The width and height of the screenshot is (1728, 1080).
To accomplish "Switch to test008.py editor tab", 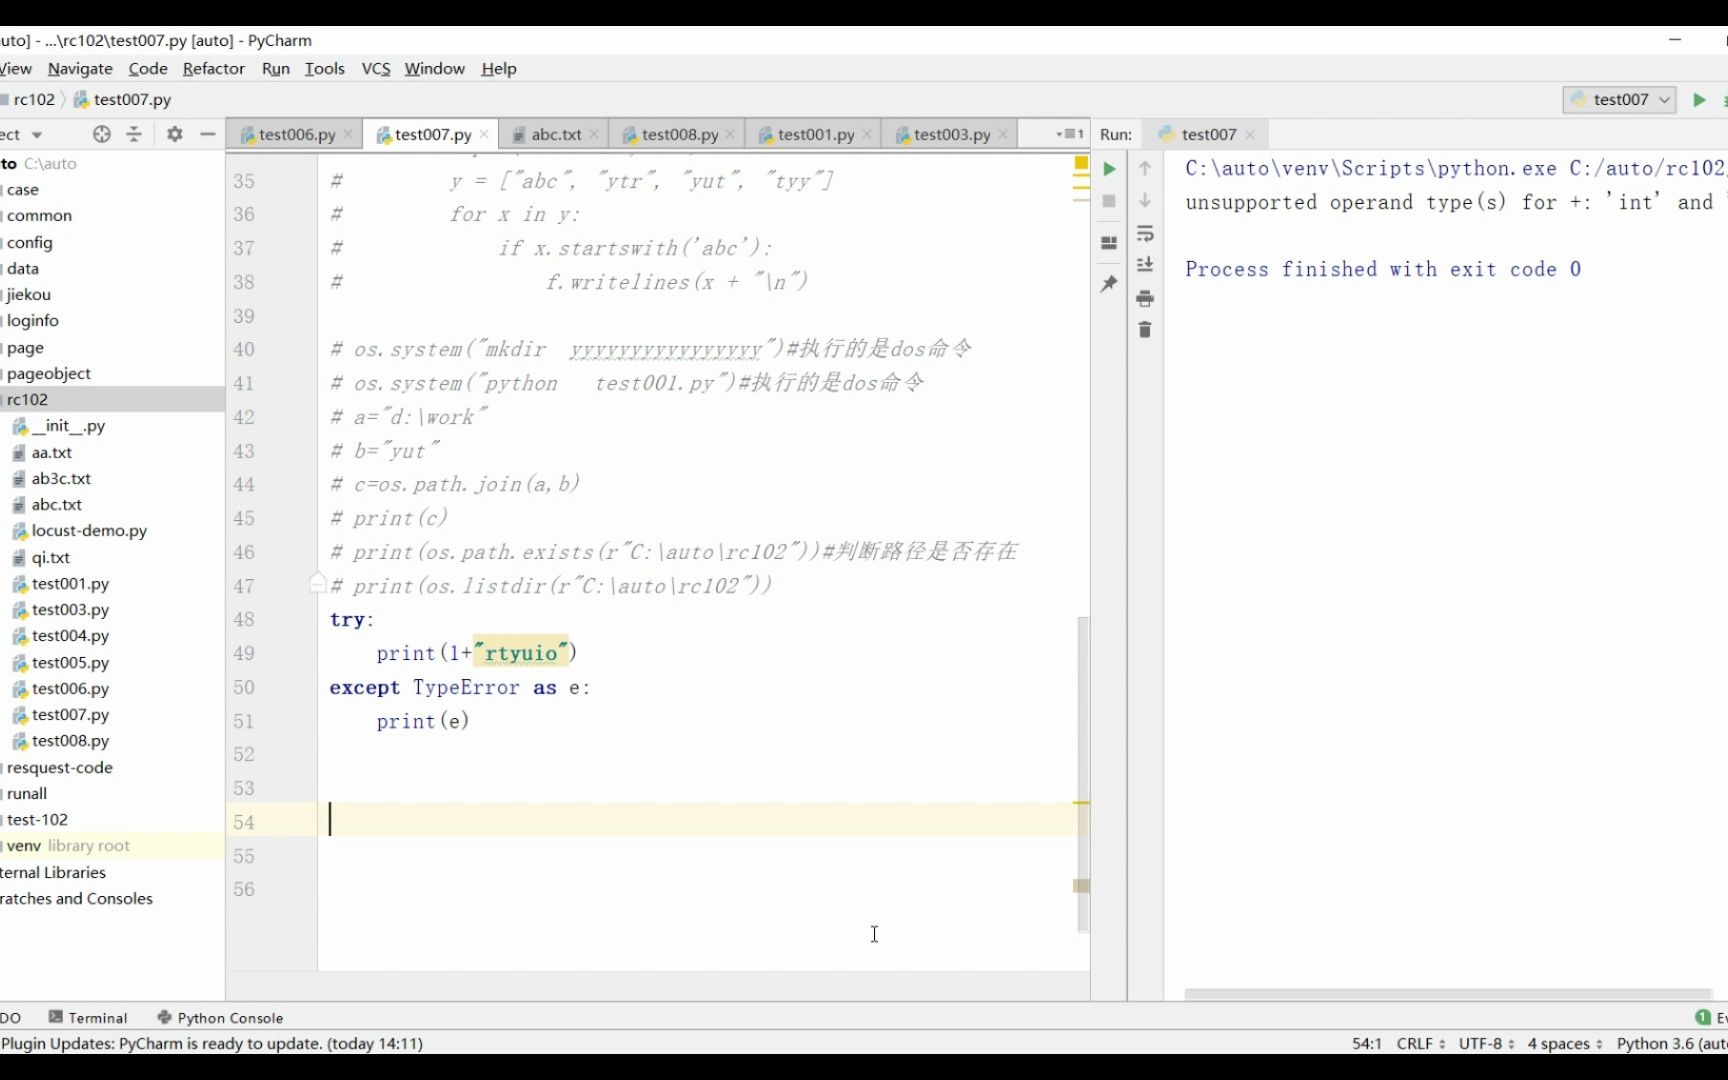I will (679, 134).
